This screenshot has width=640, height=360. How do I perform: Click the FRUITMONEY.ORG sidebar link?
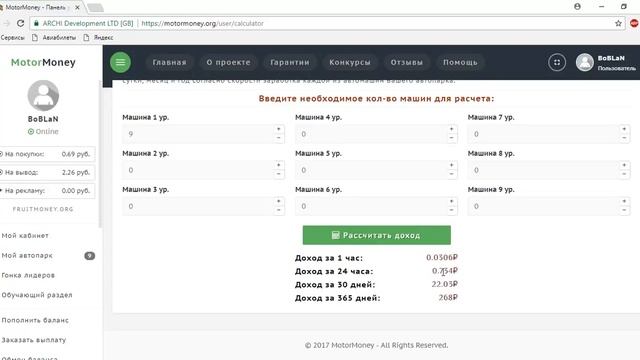click(43, 209)
